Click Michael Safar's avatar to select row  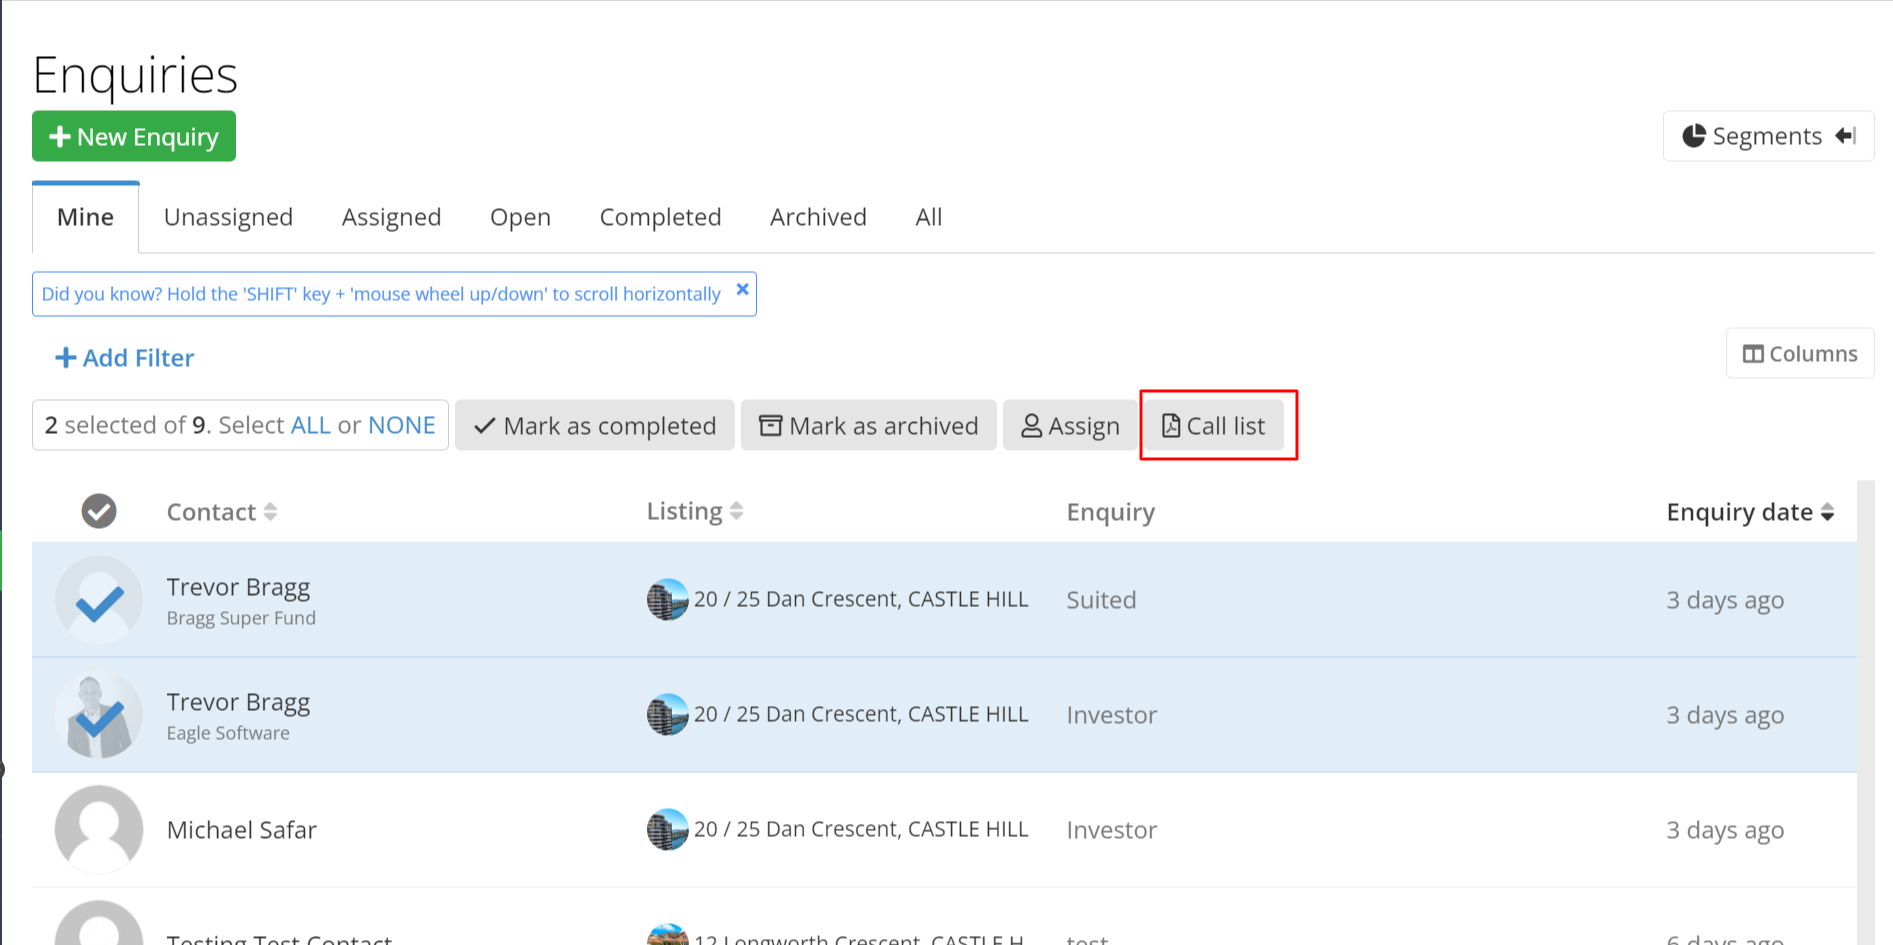(x=99, y=829)
